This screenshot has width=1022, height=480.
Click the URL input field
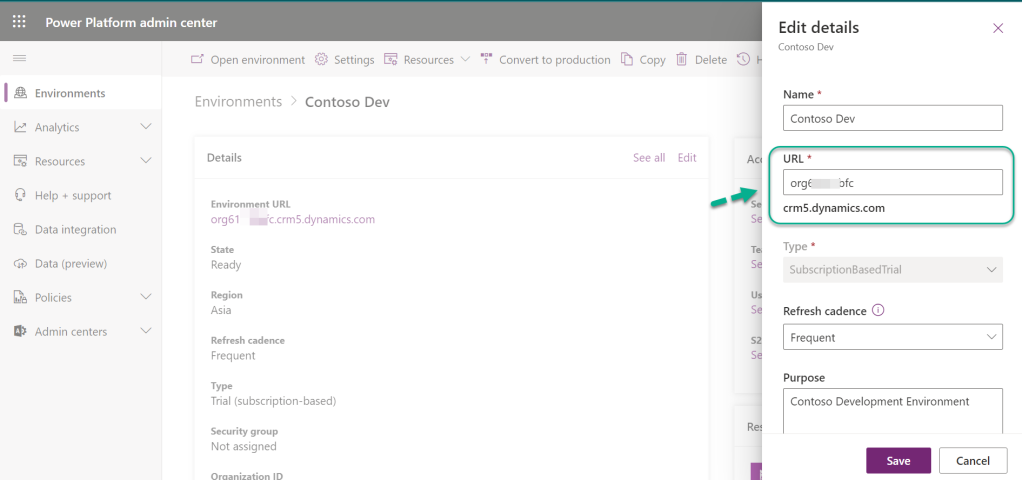coord(893,183)
